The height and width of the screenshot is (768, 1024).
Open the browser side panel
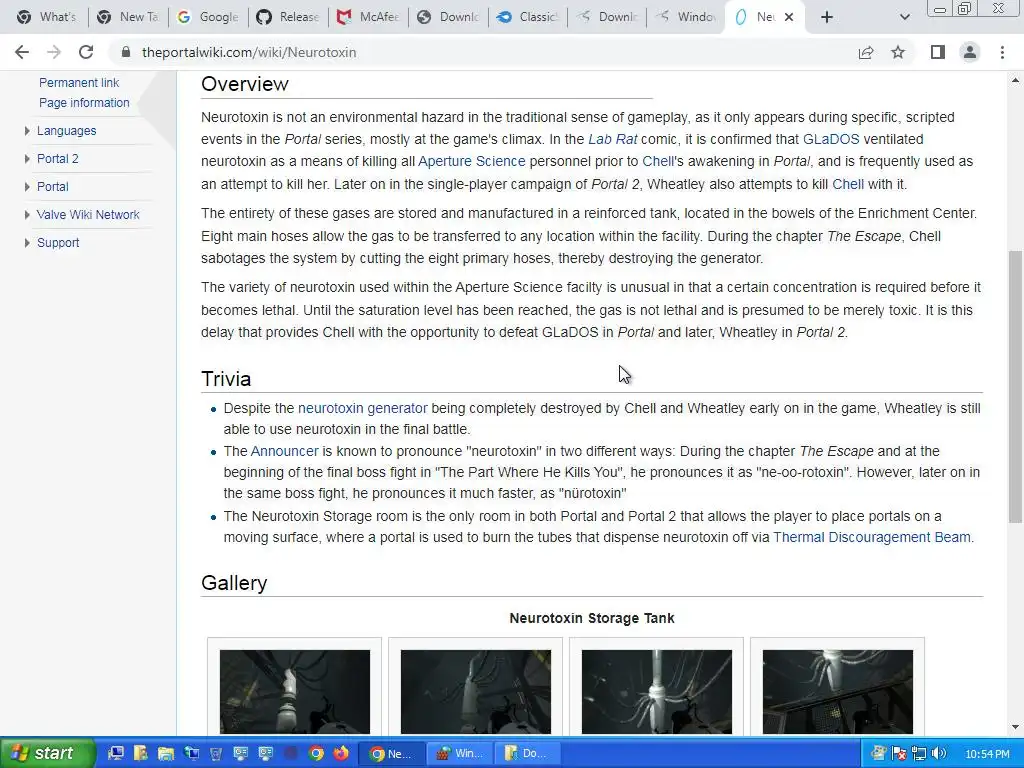click(938, 52)
